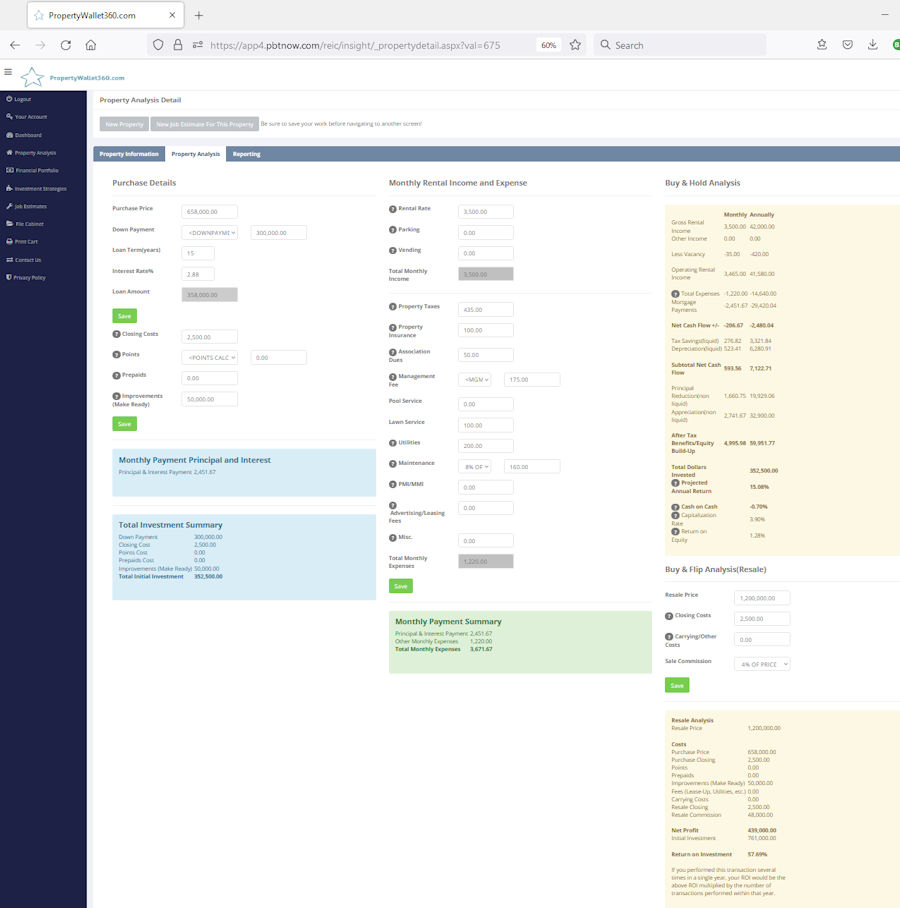Image resolution: width=900 pixels, height=908 pixels.
Task: Open Investment Strategies in the sidebar
Action: pos(36,189)
